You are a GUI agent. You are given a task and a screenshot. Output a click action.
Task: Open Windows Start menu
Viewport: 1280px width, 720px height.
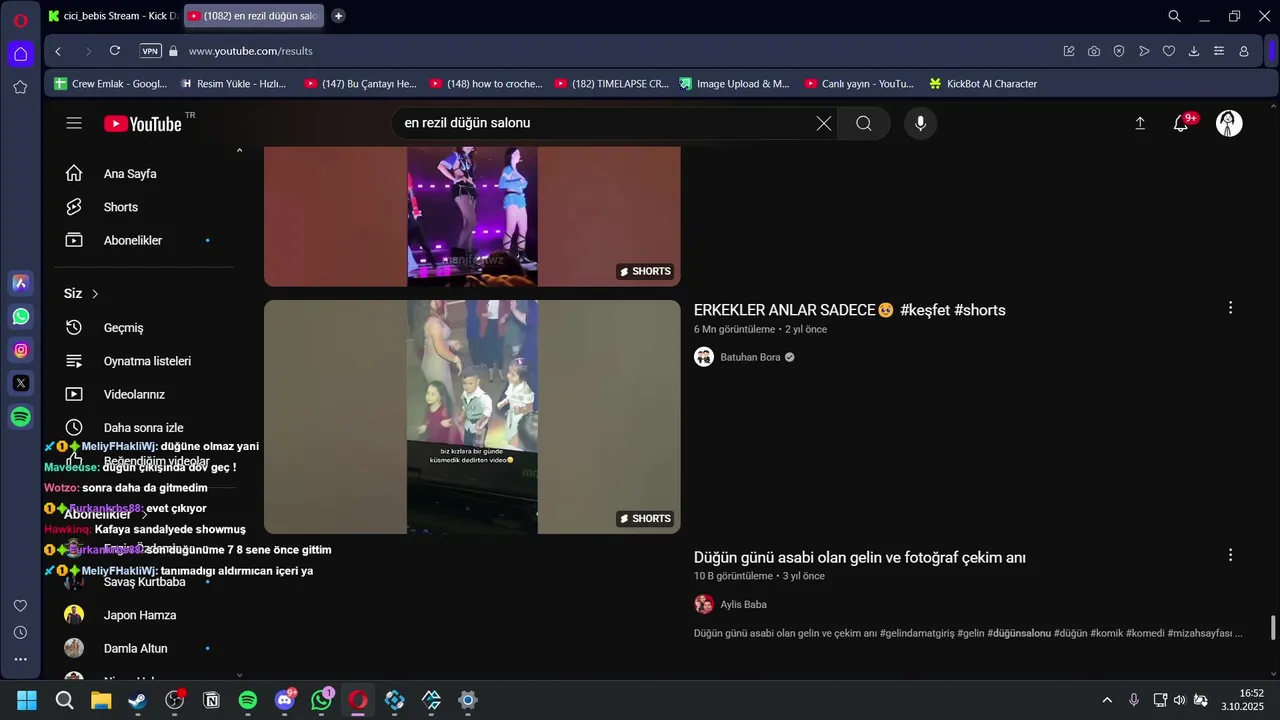(x=27, y=700)
